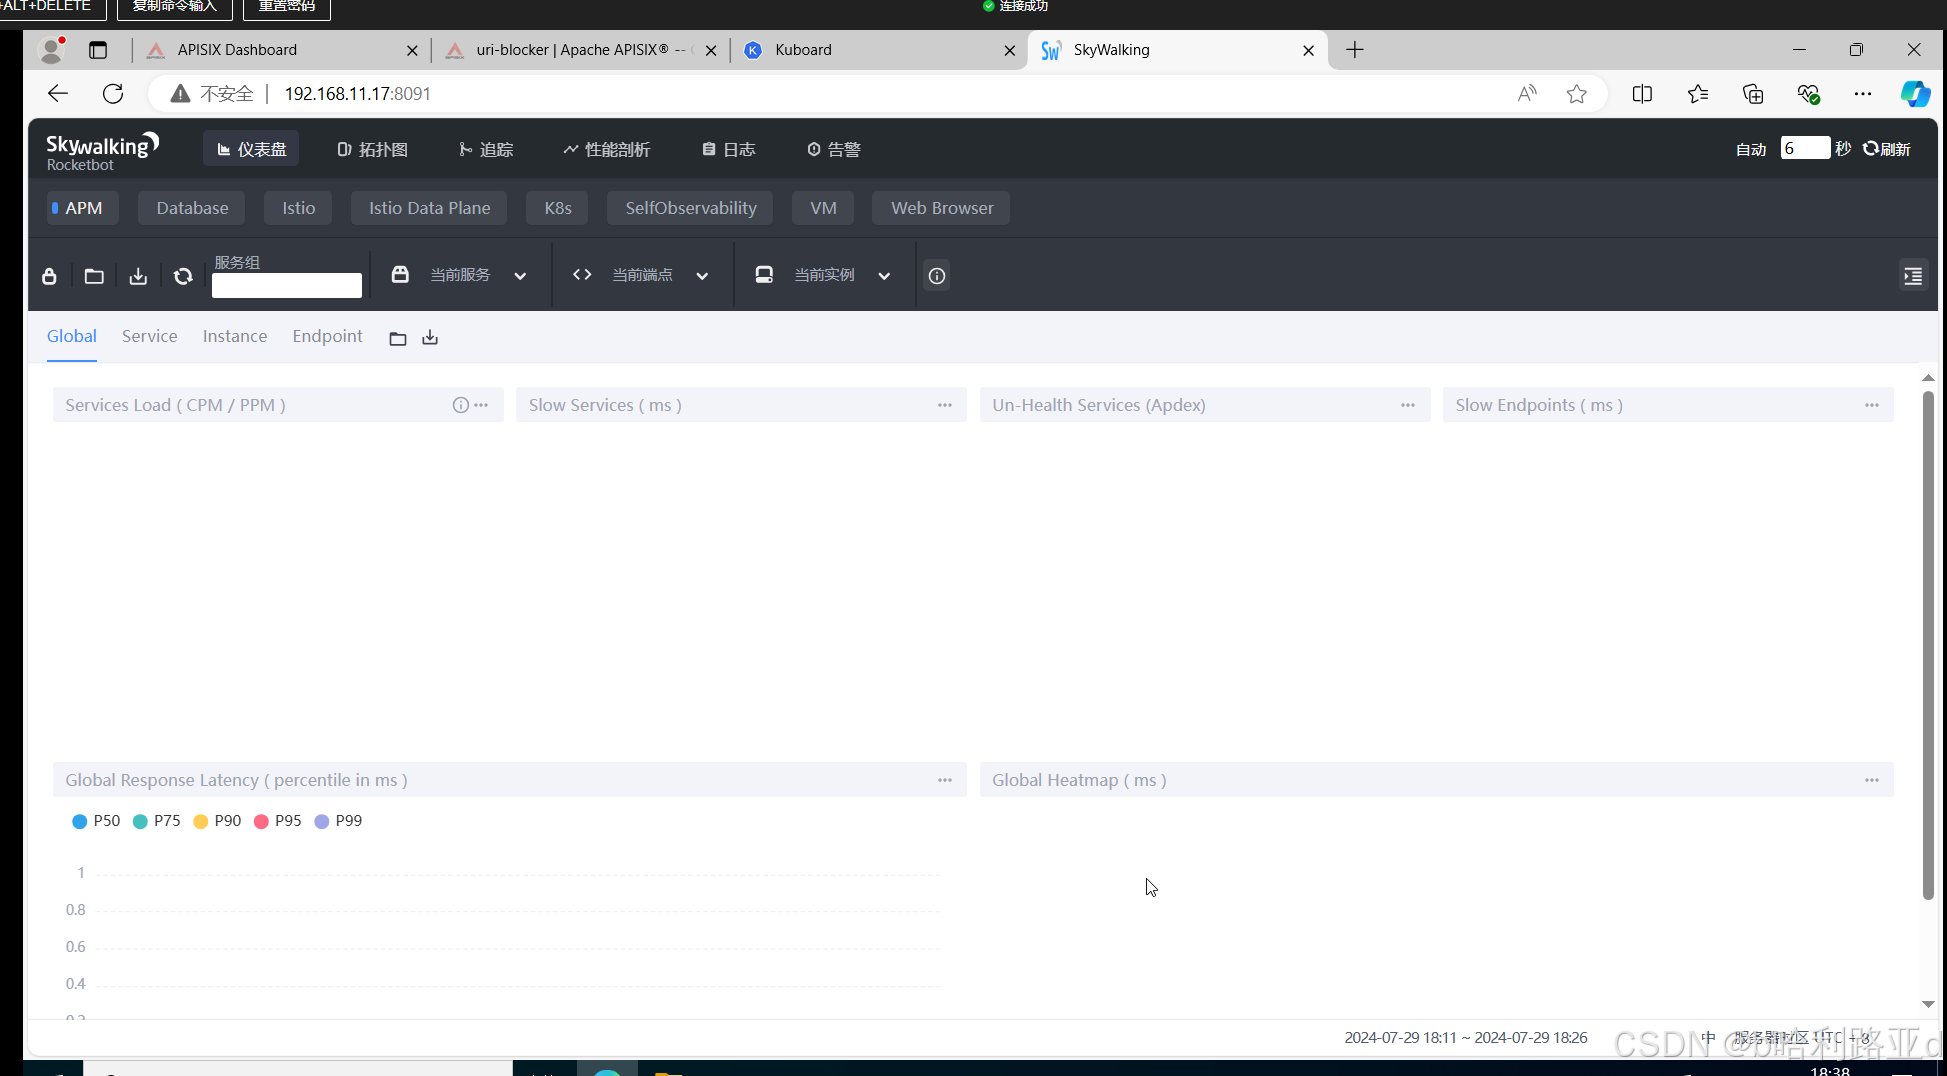1947x1076 pixels.
Task: Toggle P90 series in latency legend
Action: point(217,821)
